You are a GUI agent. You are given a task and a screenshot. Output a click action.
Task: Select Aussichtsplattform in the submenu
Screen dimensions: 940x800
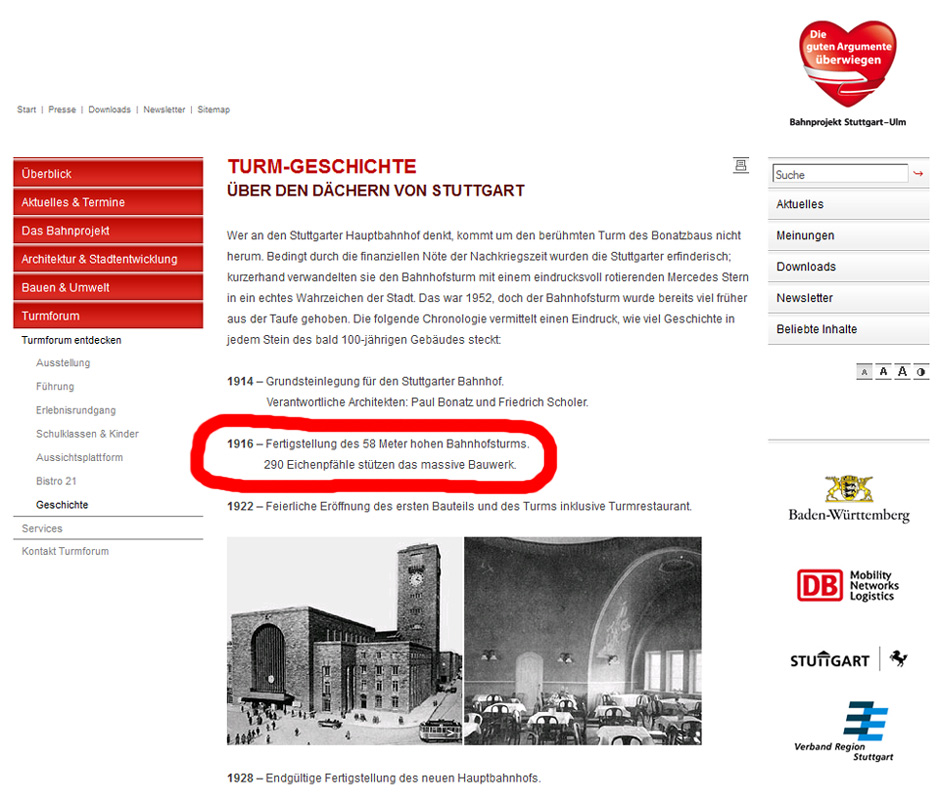(x=79, y=458)
